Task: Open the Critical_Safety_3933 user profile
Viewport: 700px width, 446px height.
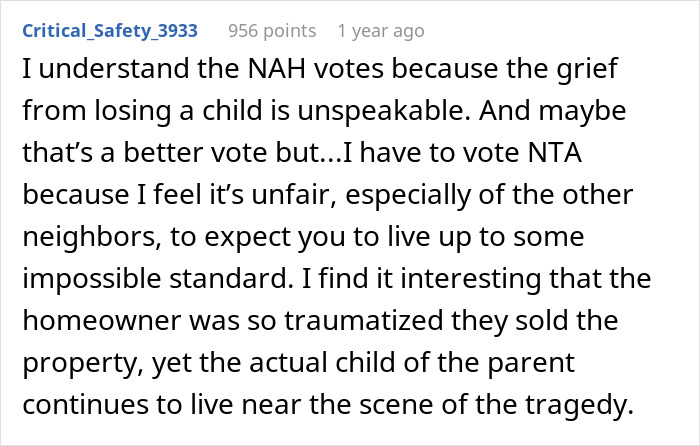Action: click(x=110, y=30)
